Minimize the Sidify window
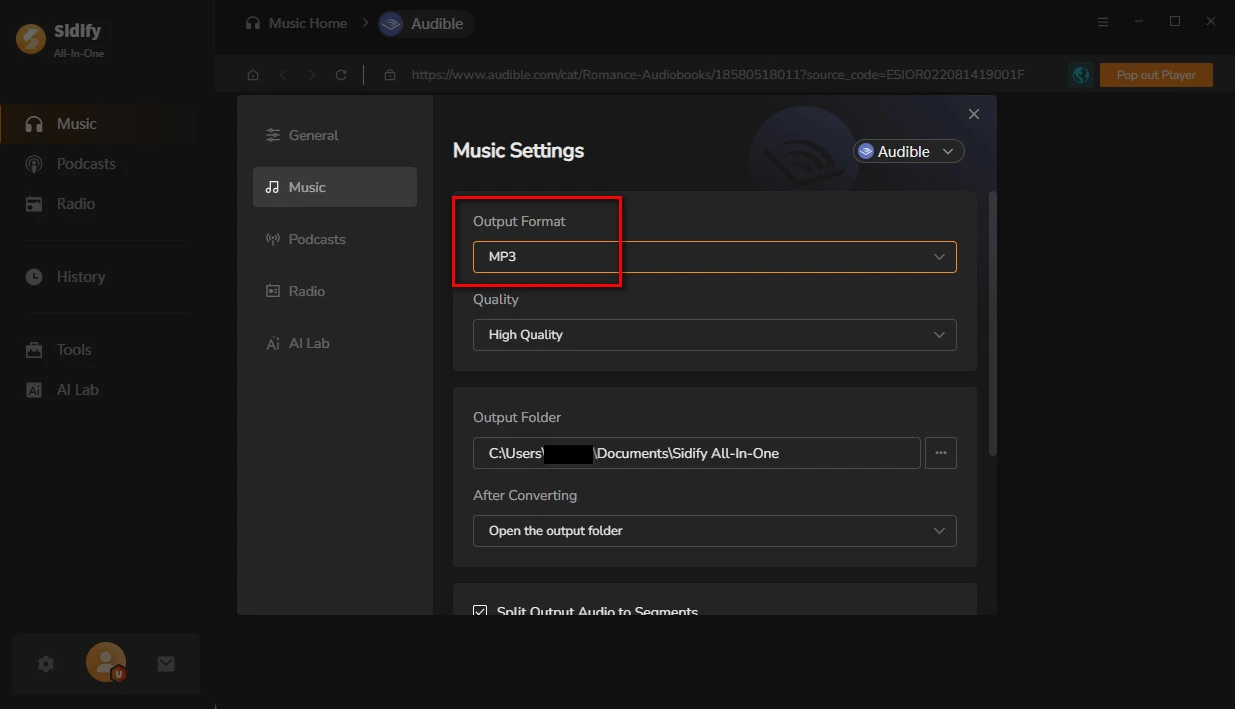The width and height of the screenshot is (1235, 709). (1139, 22)
